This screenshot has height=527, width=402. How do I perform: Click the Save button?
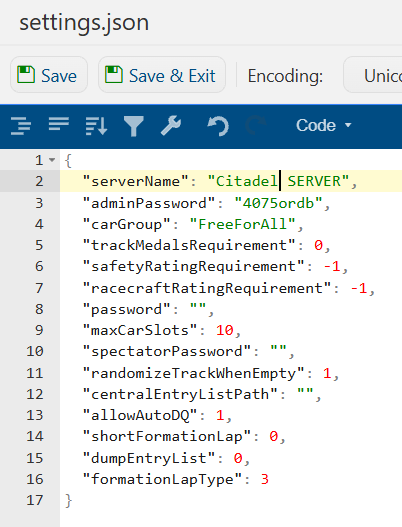coord(49,75)
